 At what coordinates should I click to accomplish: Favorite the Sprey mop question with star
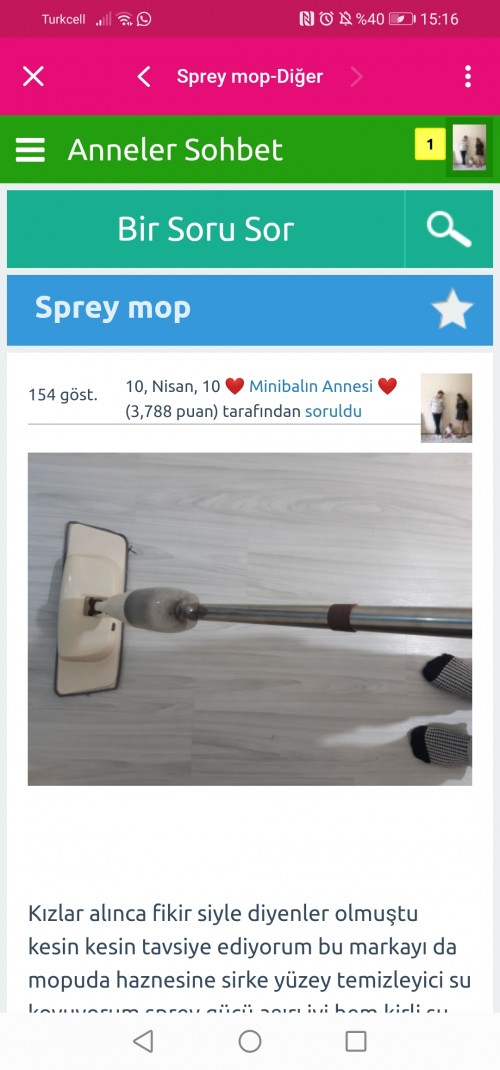[452, 309]
